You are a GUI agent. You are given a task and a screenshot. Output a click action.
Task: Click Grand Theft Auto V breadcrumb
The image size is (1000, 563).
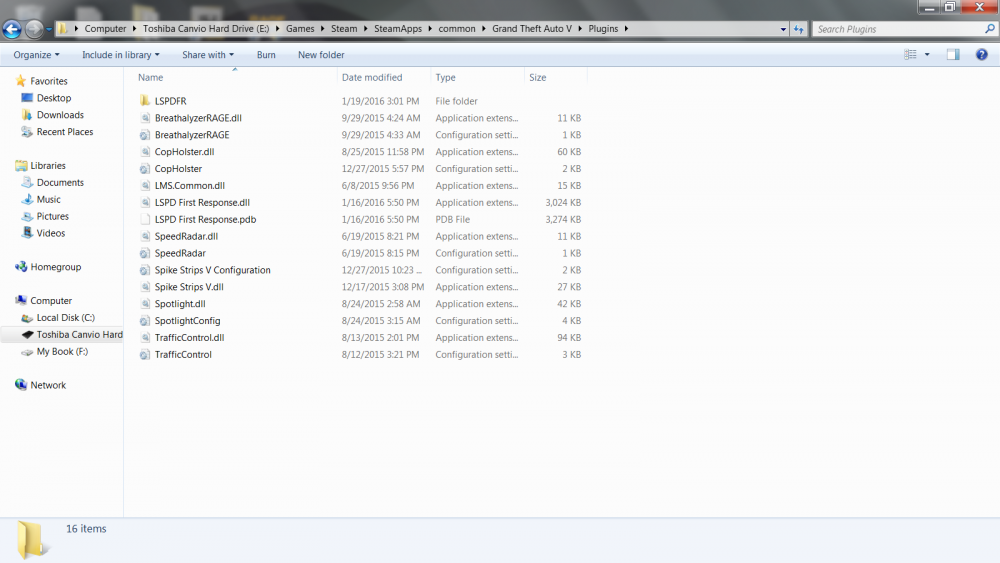(532, 29)
